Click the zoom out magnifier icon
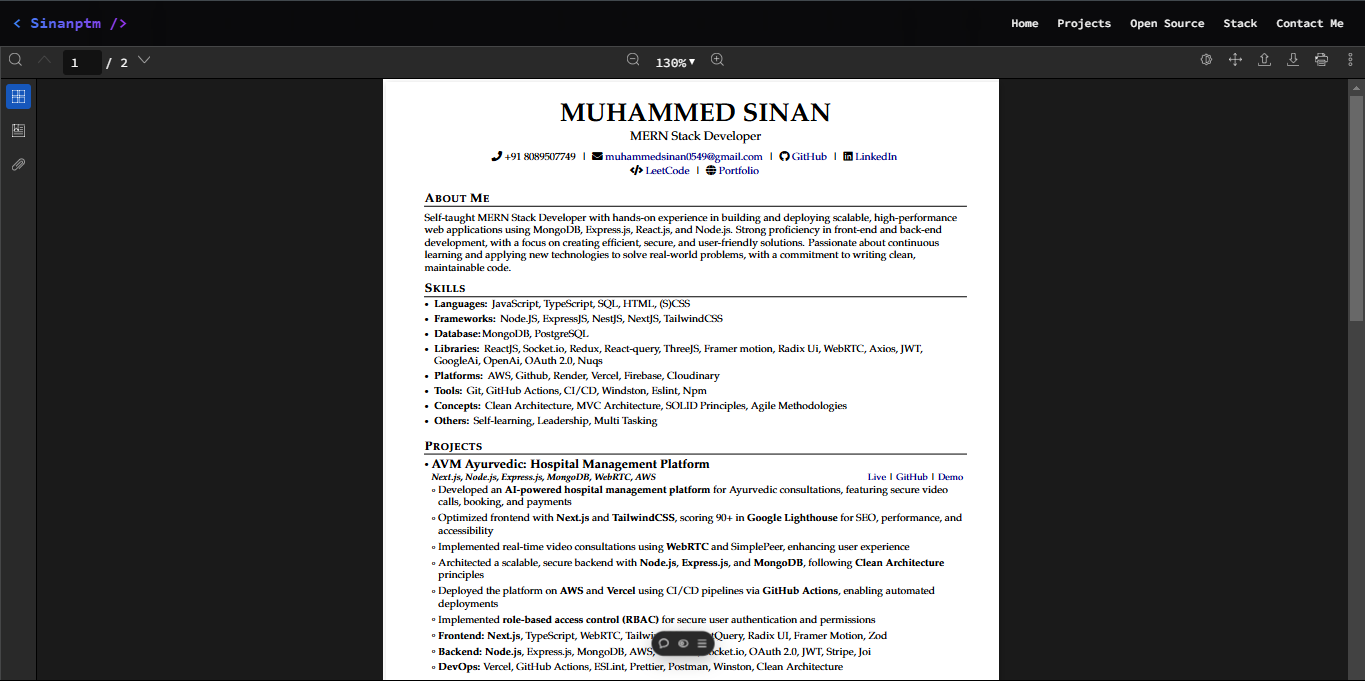This screenshot has width=1365, height=681. pos(633,60)
